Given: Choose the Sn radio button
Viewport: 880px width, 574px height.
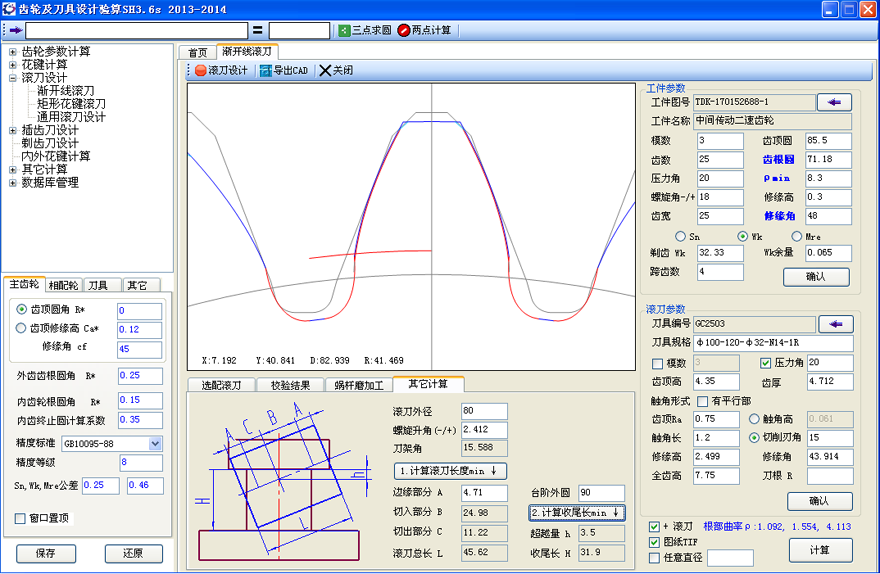Looking at the screenshot, I should (x=680, y=236).
